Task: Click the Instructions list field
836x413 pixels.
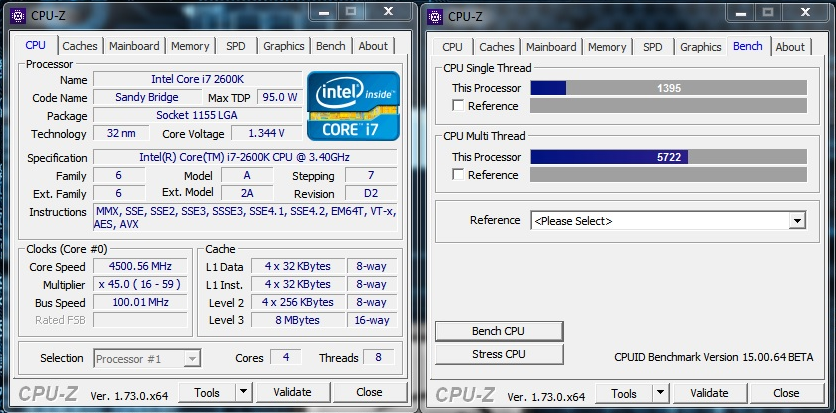Action: point(245,217)
